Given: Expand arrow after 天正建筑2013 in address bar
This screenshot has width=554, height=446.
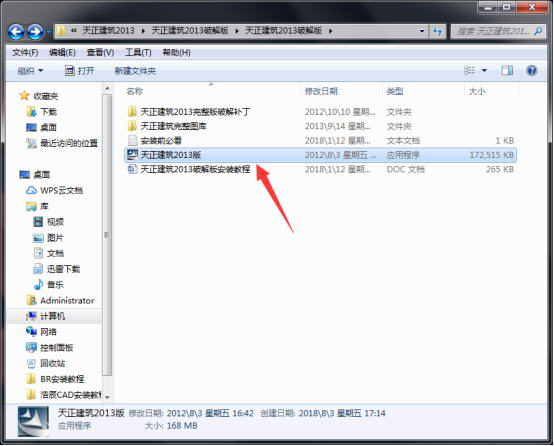Looking at the screenshot, I should (x=143, y=31).
